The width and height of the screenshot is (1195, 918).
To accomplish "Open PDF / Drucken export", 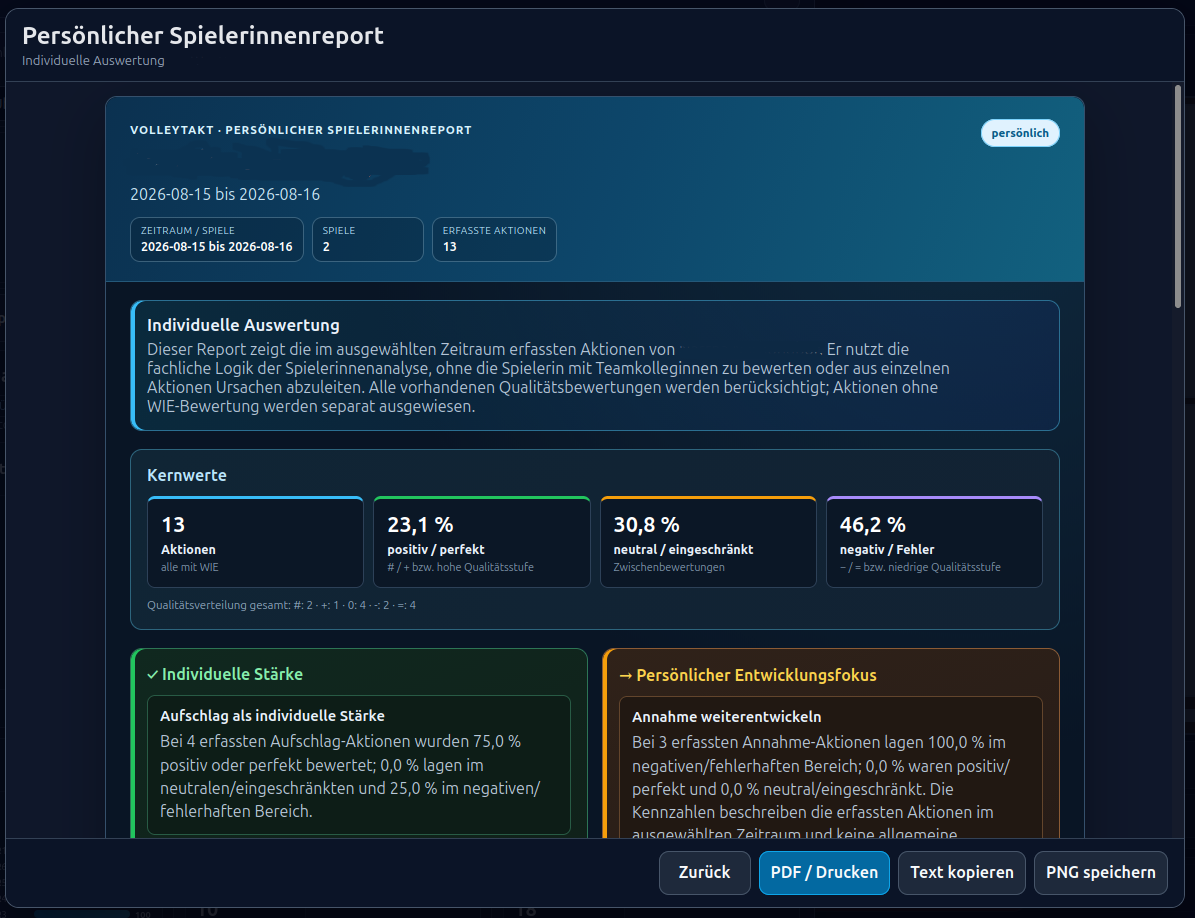I will [824, 872].
